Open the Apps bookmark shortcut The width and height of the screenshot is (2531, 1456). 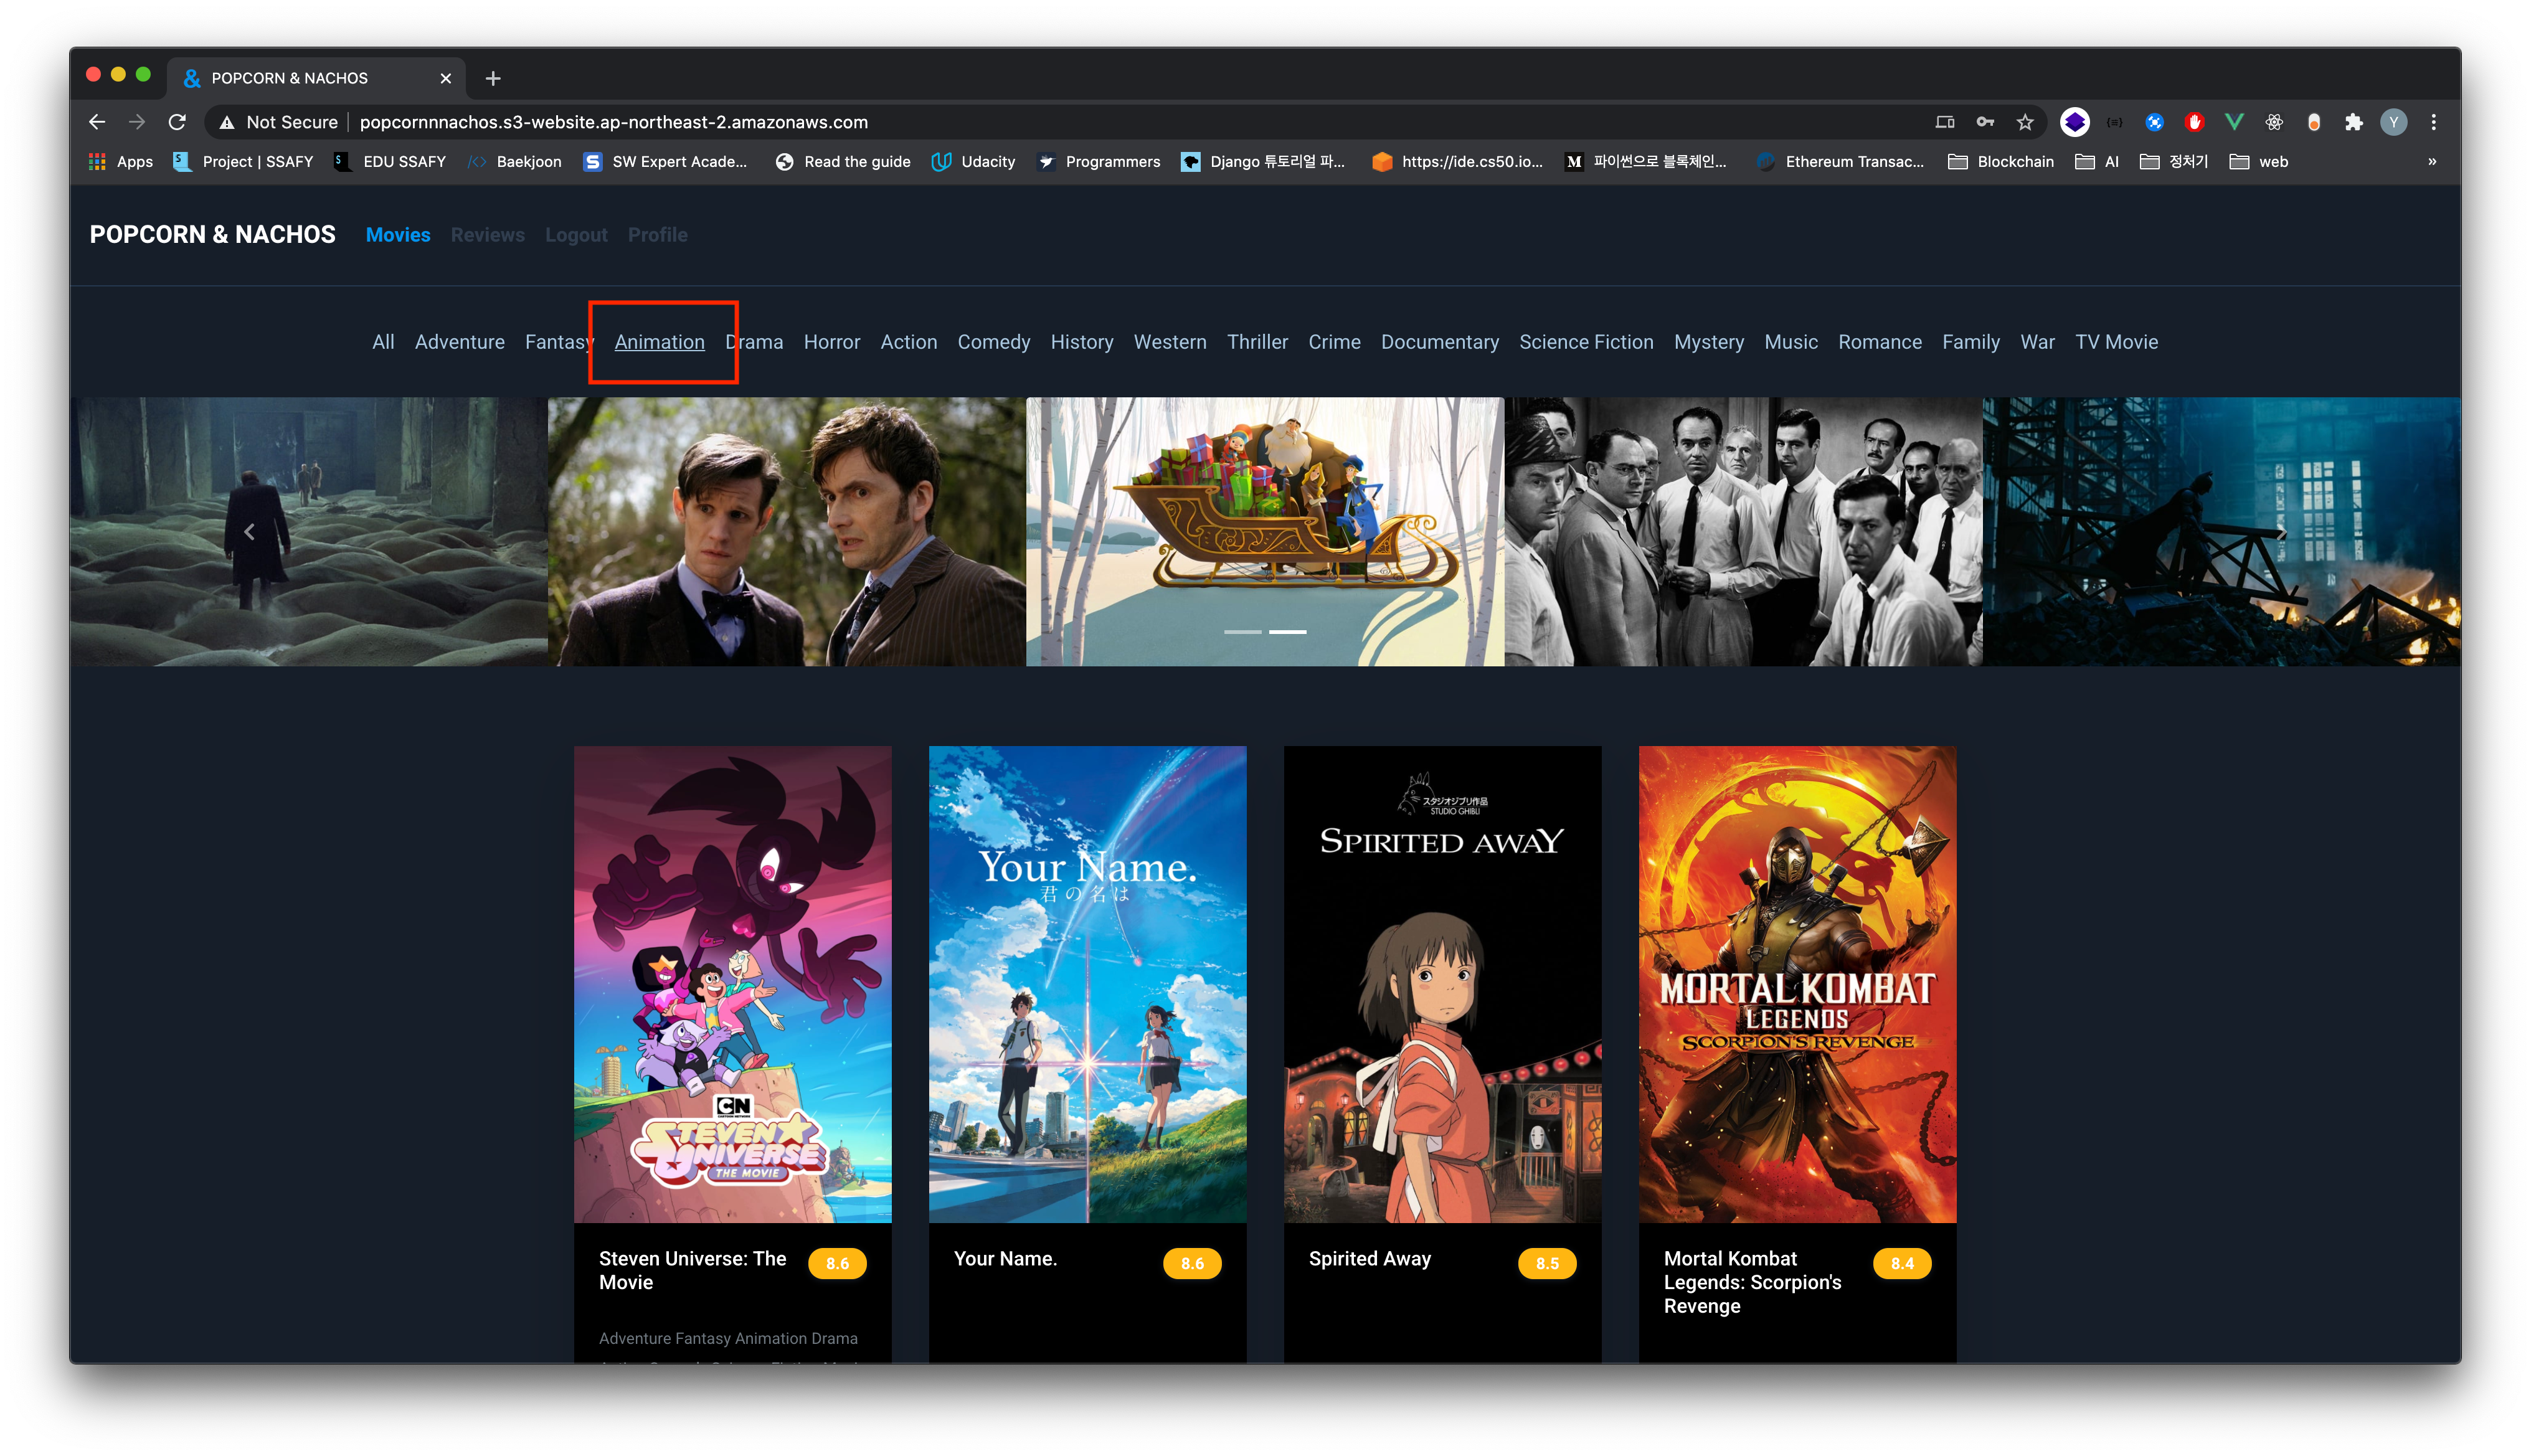(121, 162)
